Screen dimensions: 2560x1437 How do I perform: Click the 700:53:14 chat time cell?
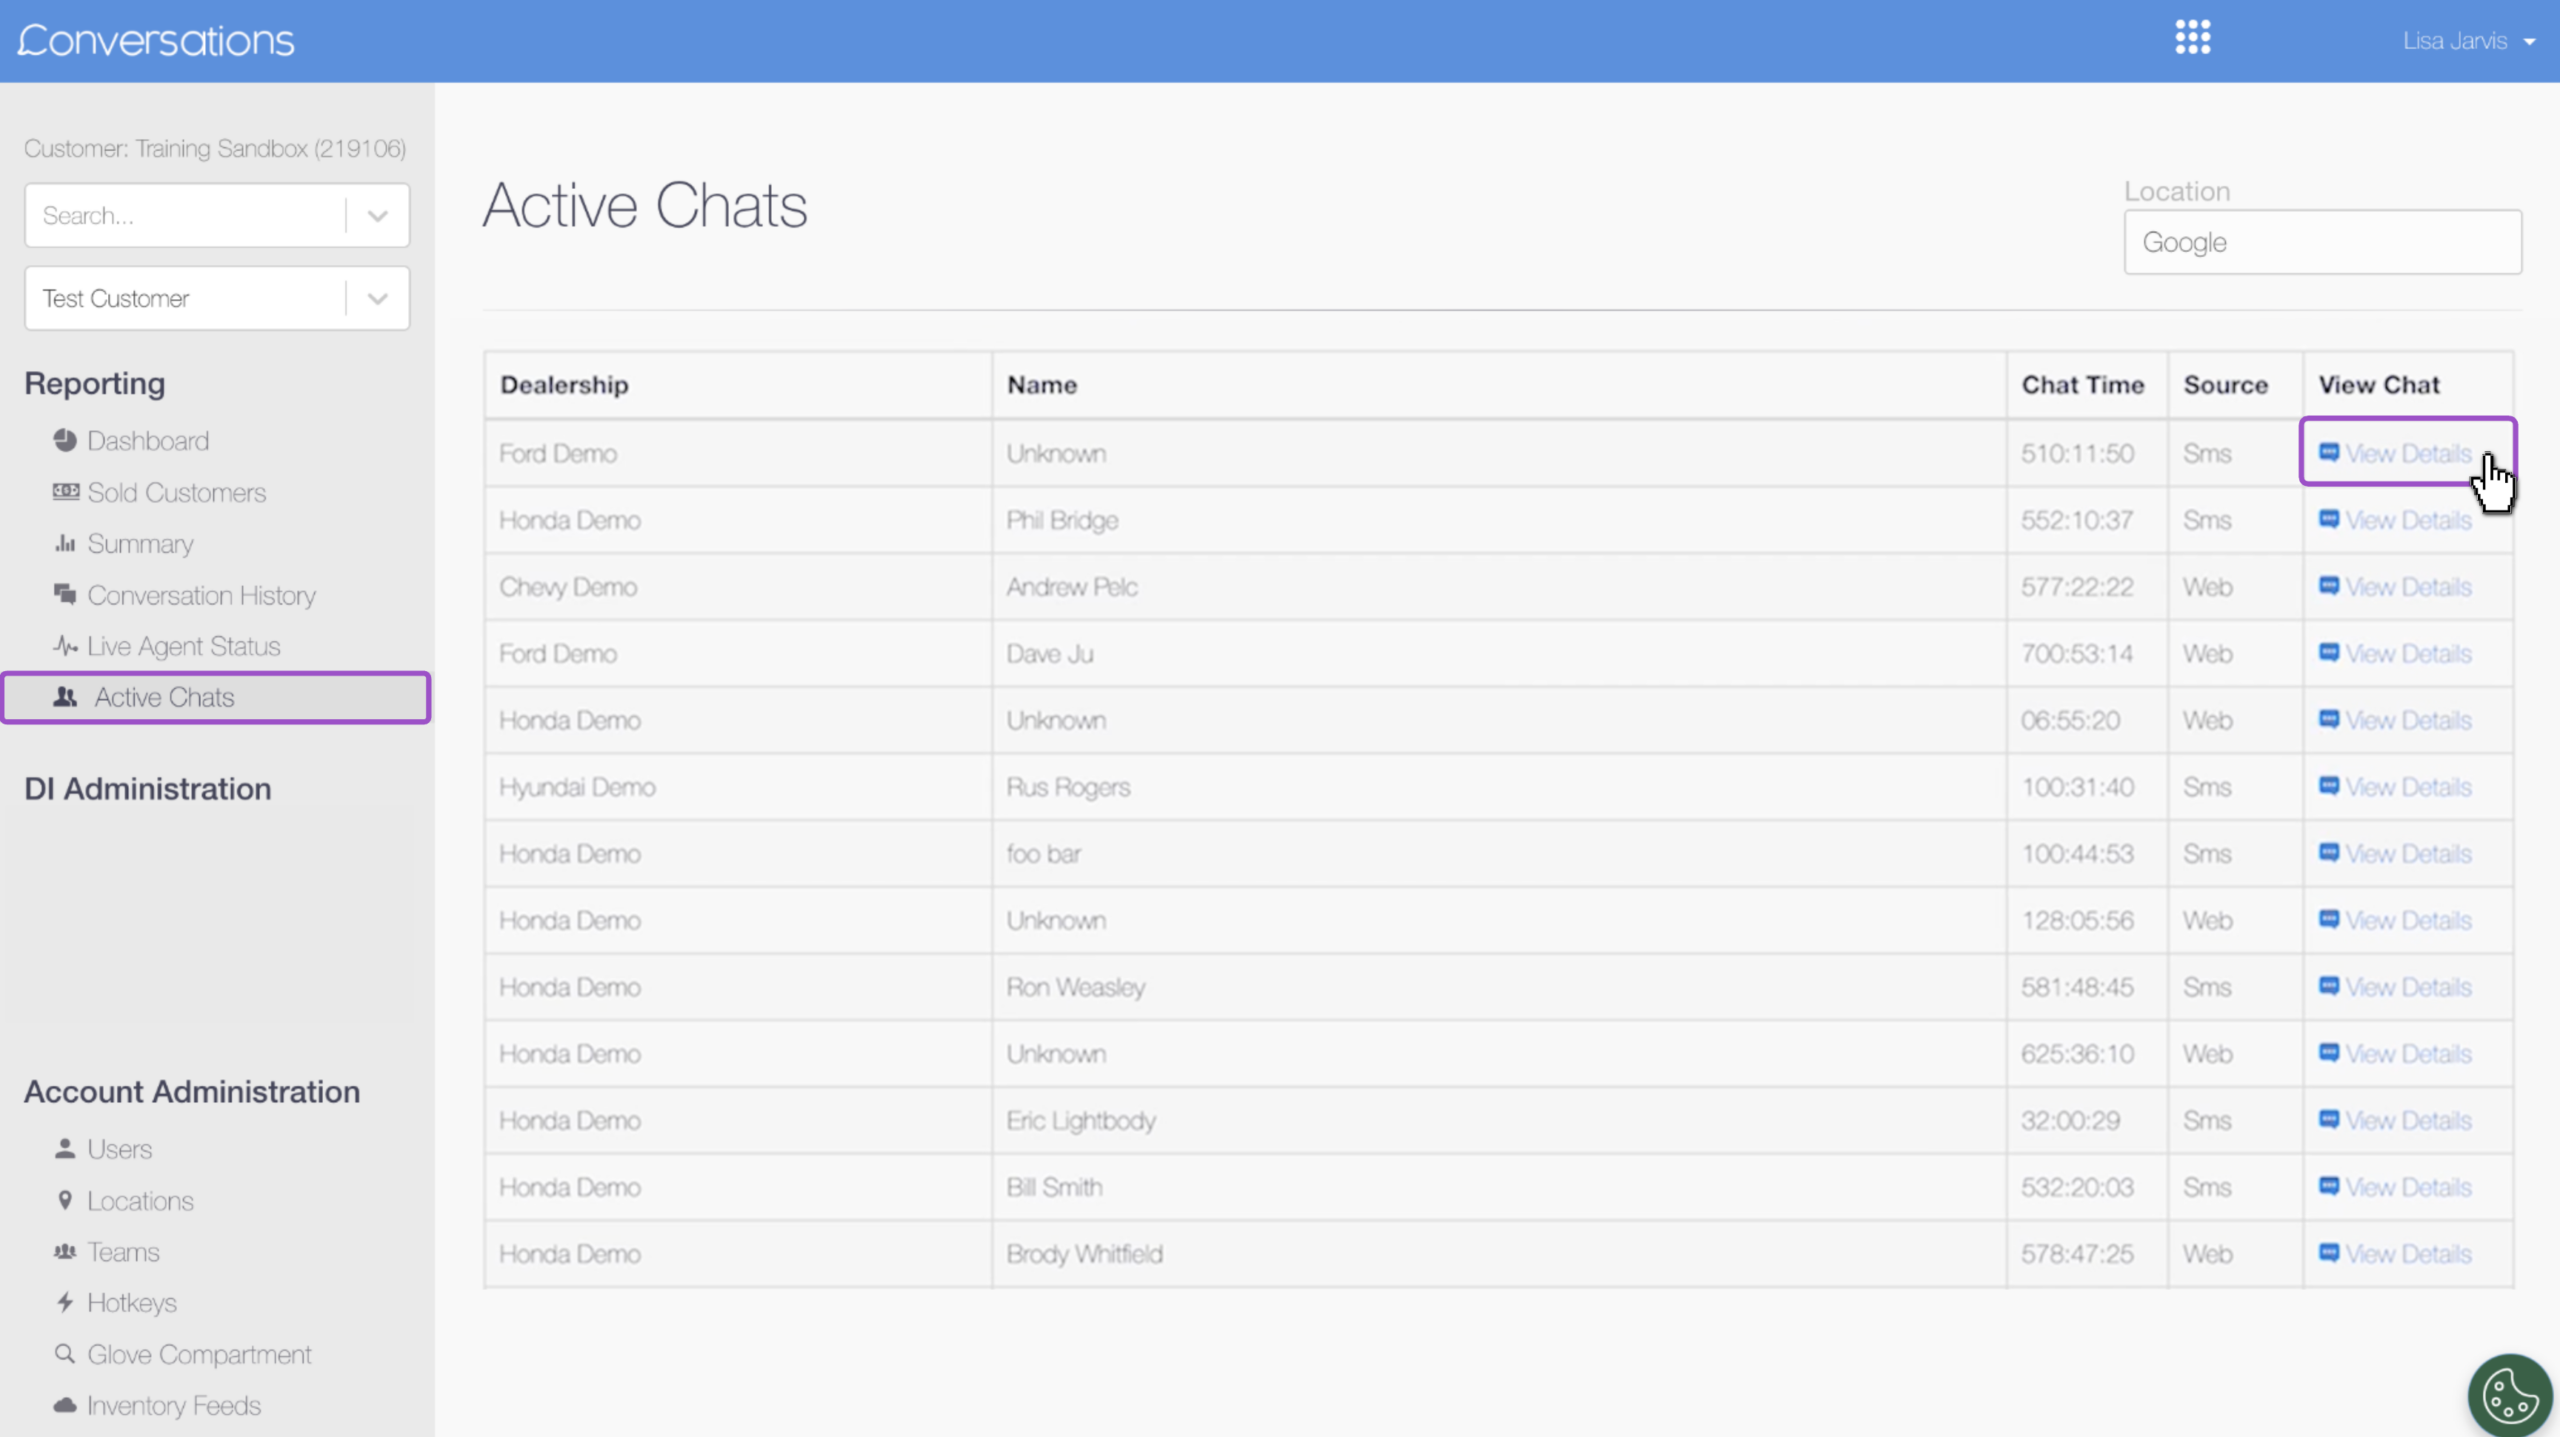coord(2086,654)
